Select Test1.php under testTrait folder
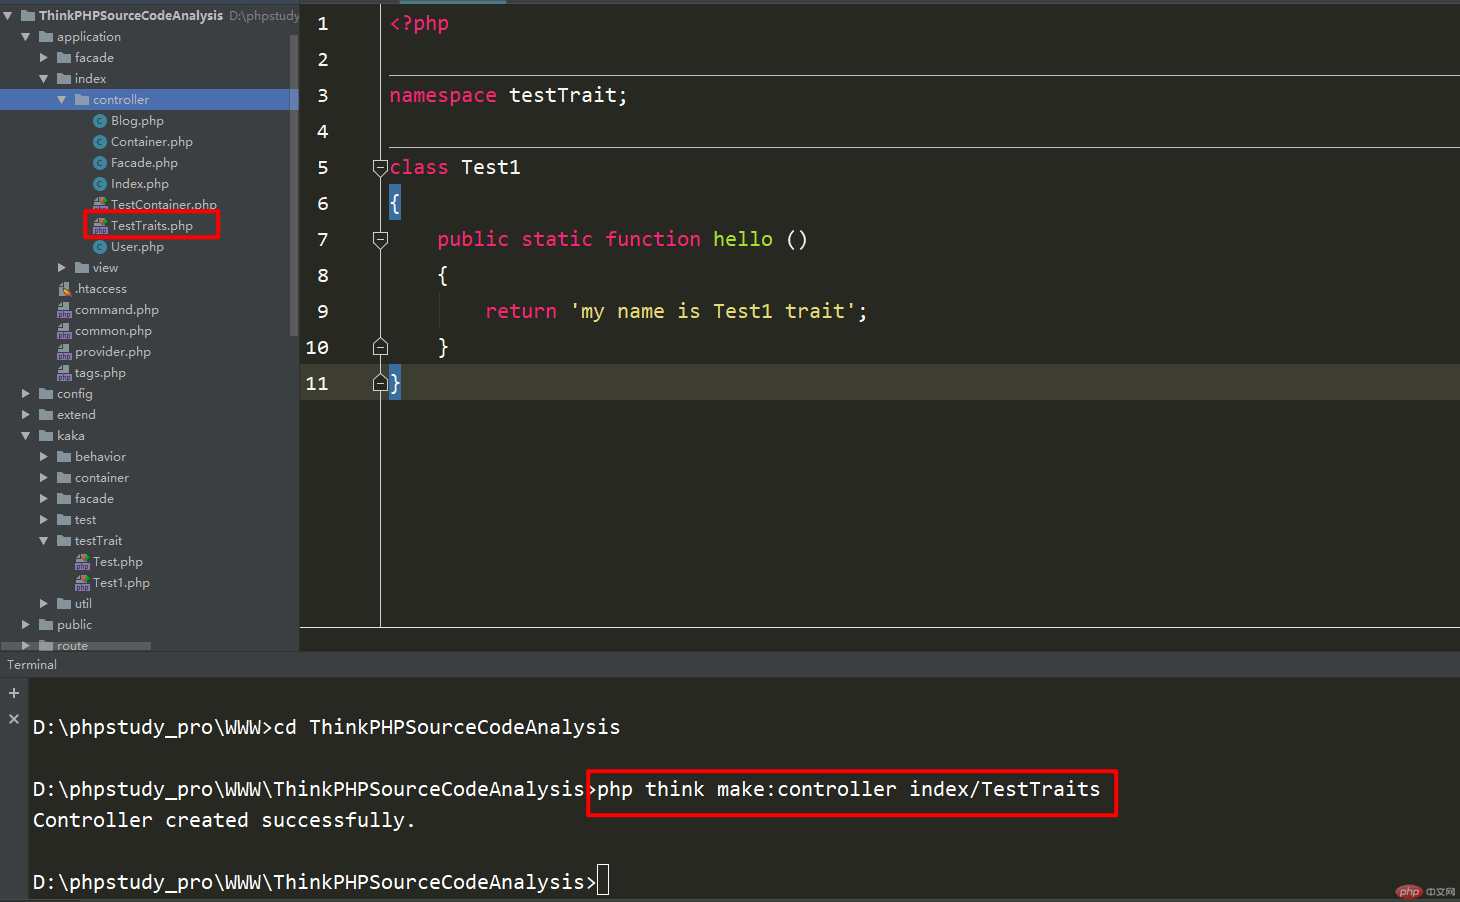This screenshot has height=902, width=1460. pyautogui.click(x=121, y=583)
